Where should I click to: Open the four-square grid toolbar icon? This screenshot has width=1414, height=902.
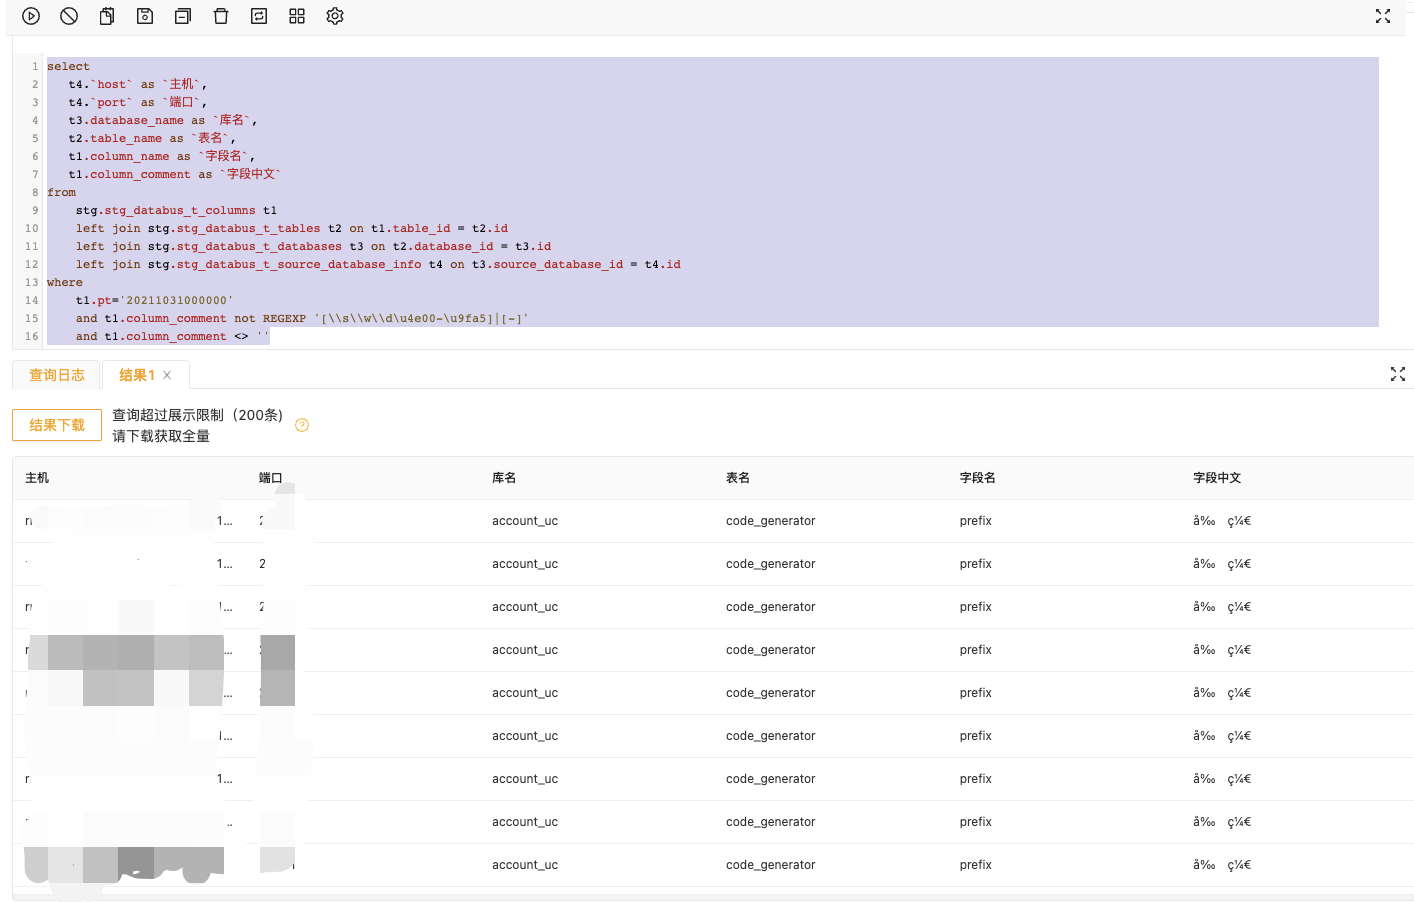point(297,16)
